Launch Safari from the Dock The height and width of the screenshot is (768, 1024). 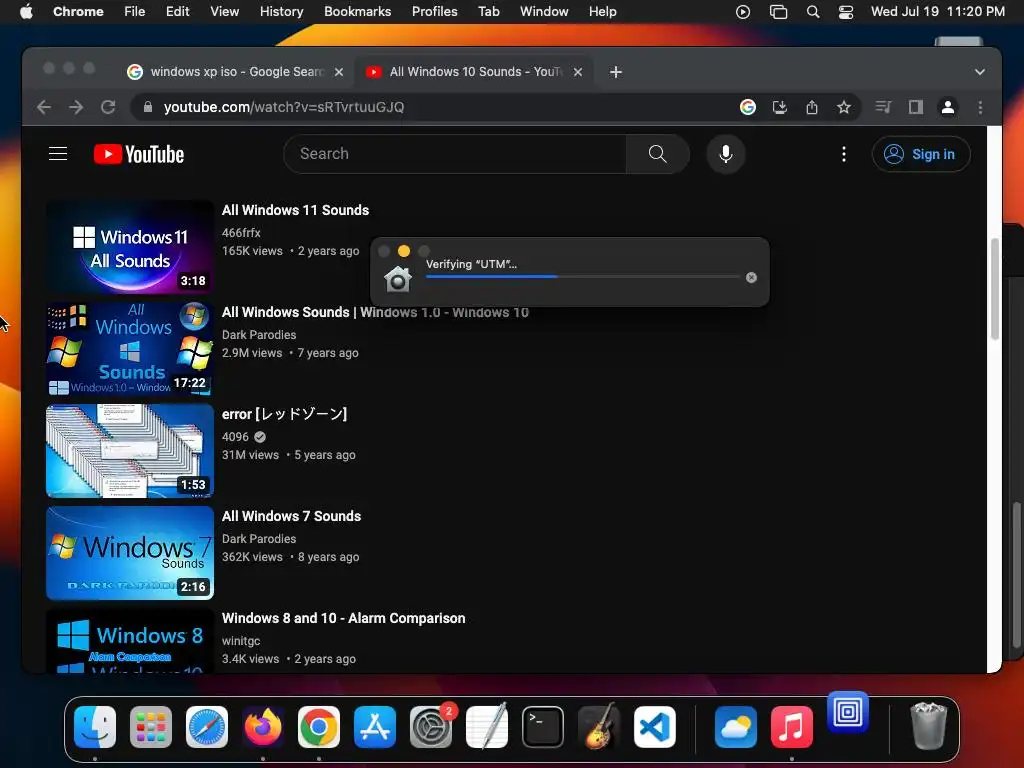point(207,727)
